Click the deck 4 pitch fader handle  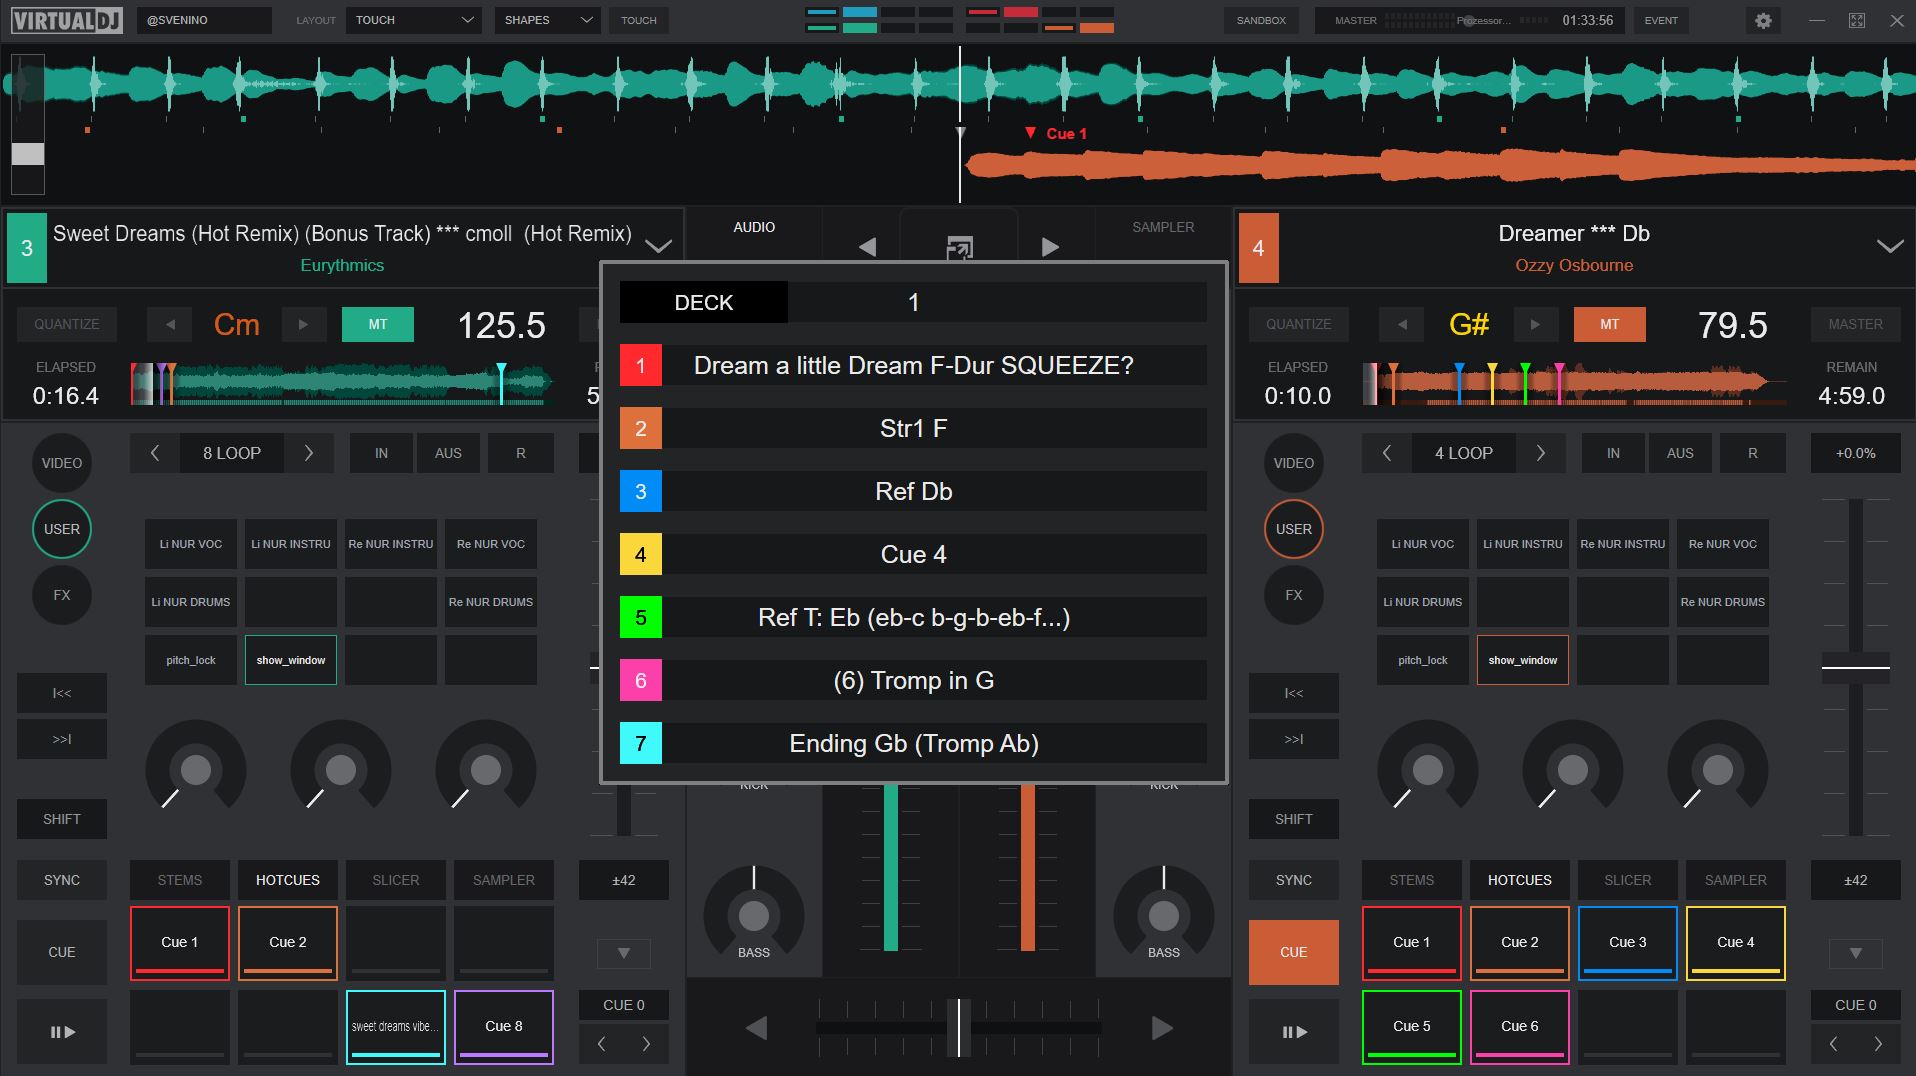pyautogui.click(x=1856, y=667)
